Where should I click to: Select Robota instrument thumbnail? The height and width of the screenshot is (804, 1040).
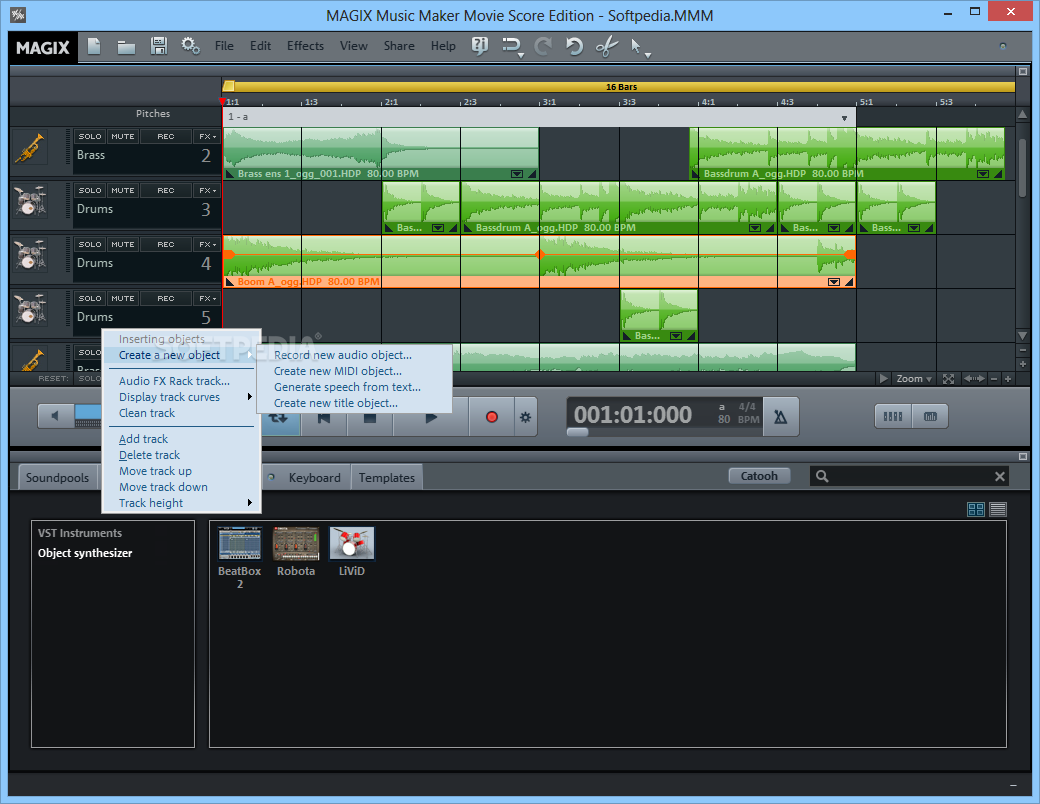click(296, 543)
